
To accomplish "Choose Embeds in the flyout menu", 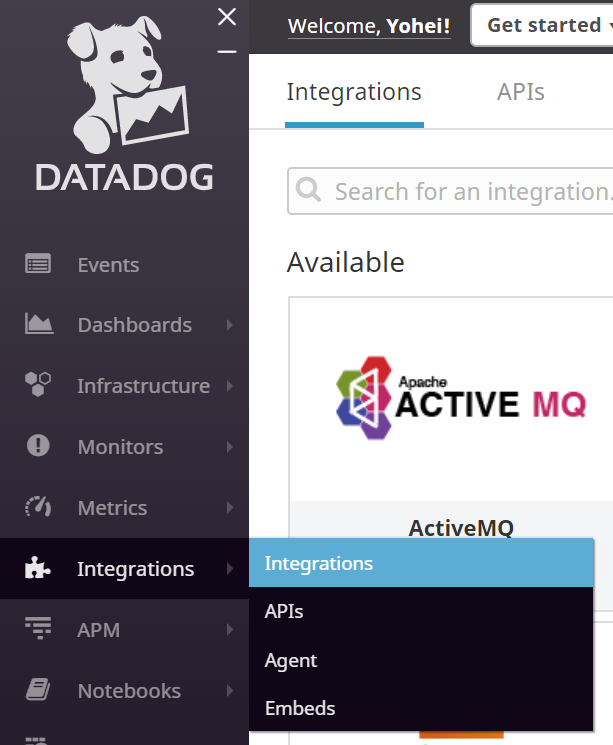I will point(300,708).
